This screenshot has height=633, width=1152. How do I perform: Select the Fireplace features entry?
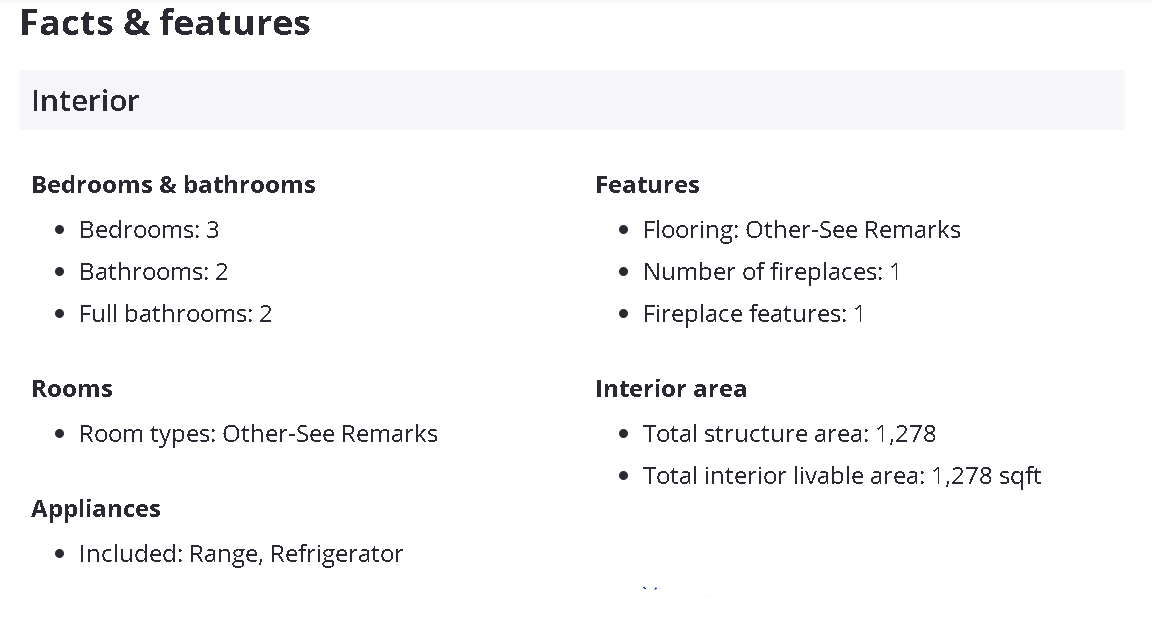pyautogui.click(x=753, y=314)
